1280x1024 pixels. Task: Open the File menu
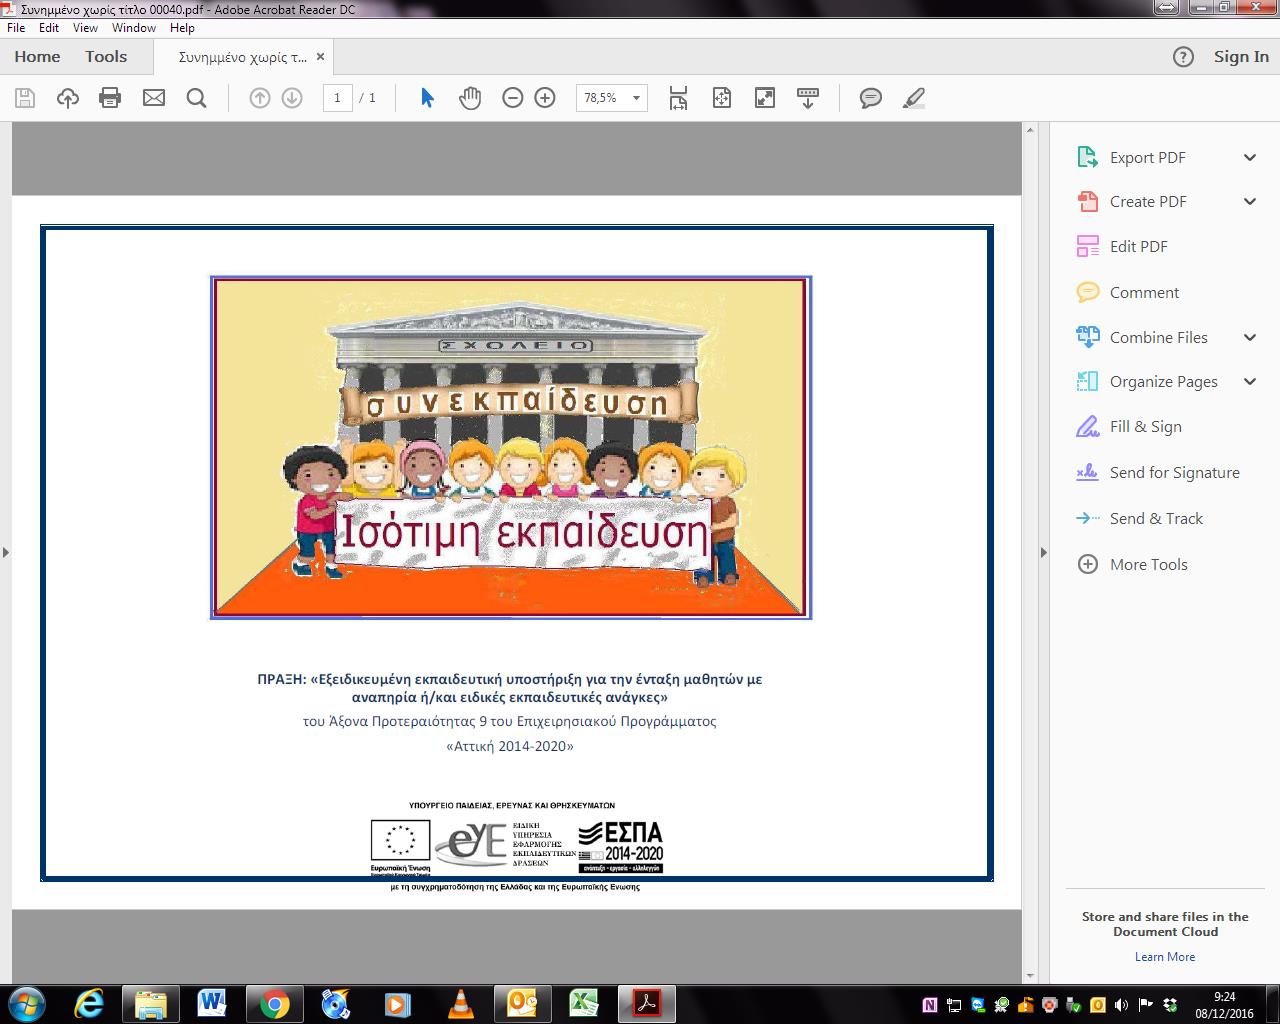point(16,28)
